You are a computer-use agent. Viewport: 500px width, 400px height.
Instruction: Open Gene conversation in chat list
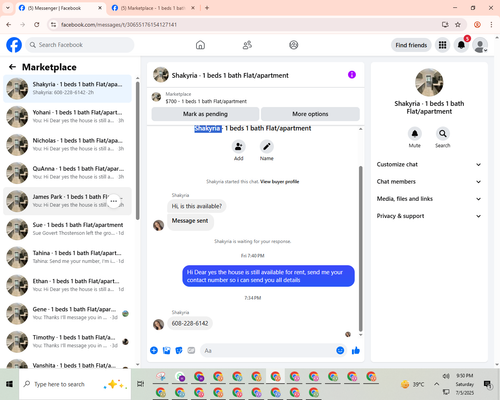[x=67, y=313]
